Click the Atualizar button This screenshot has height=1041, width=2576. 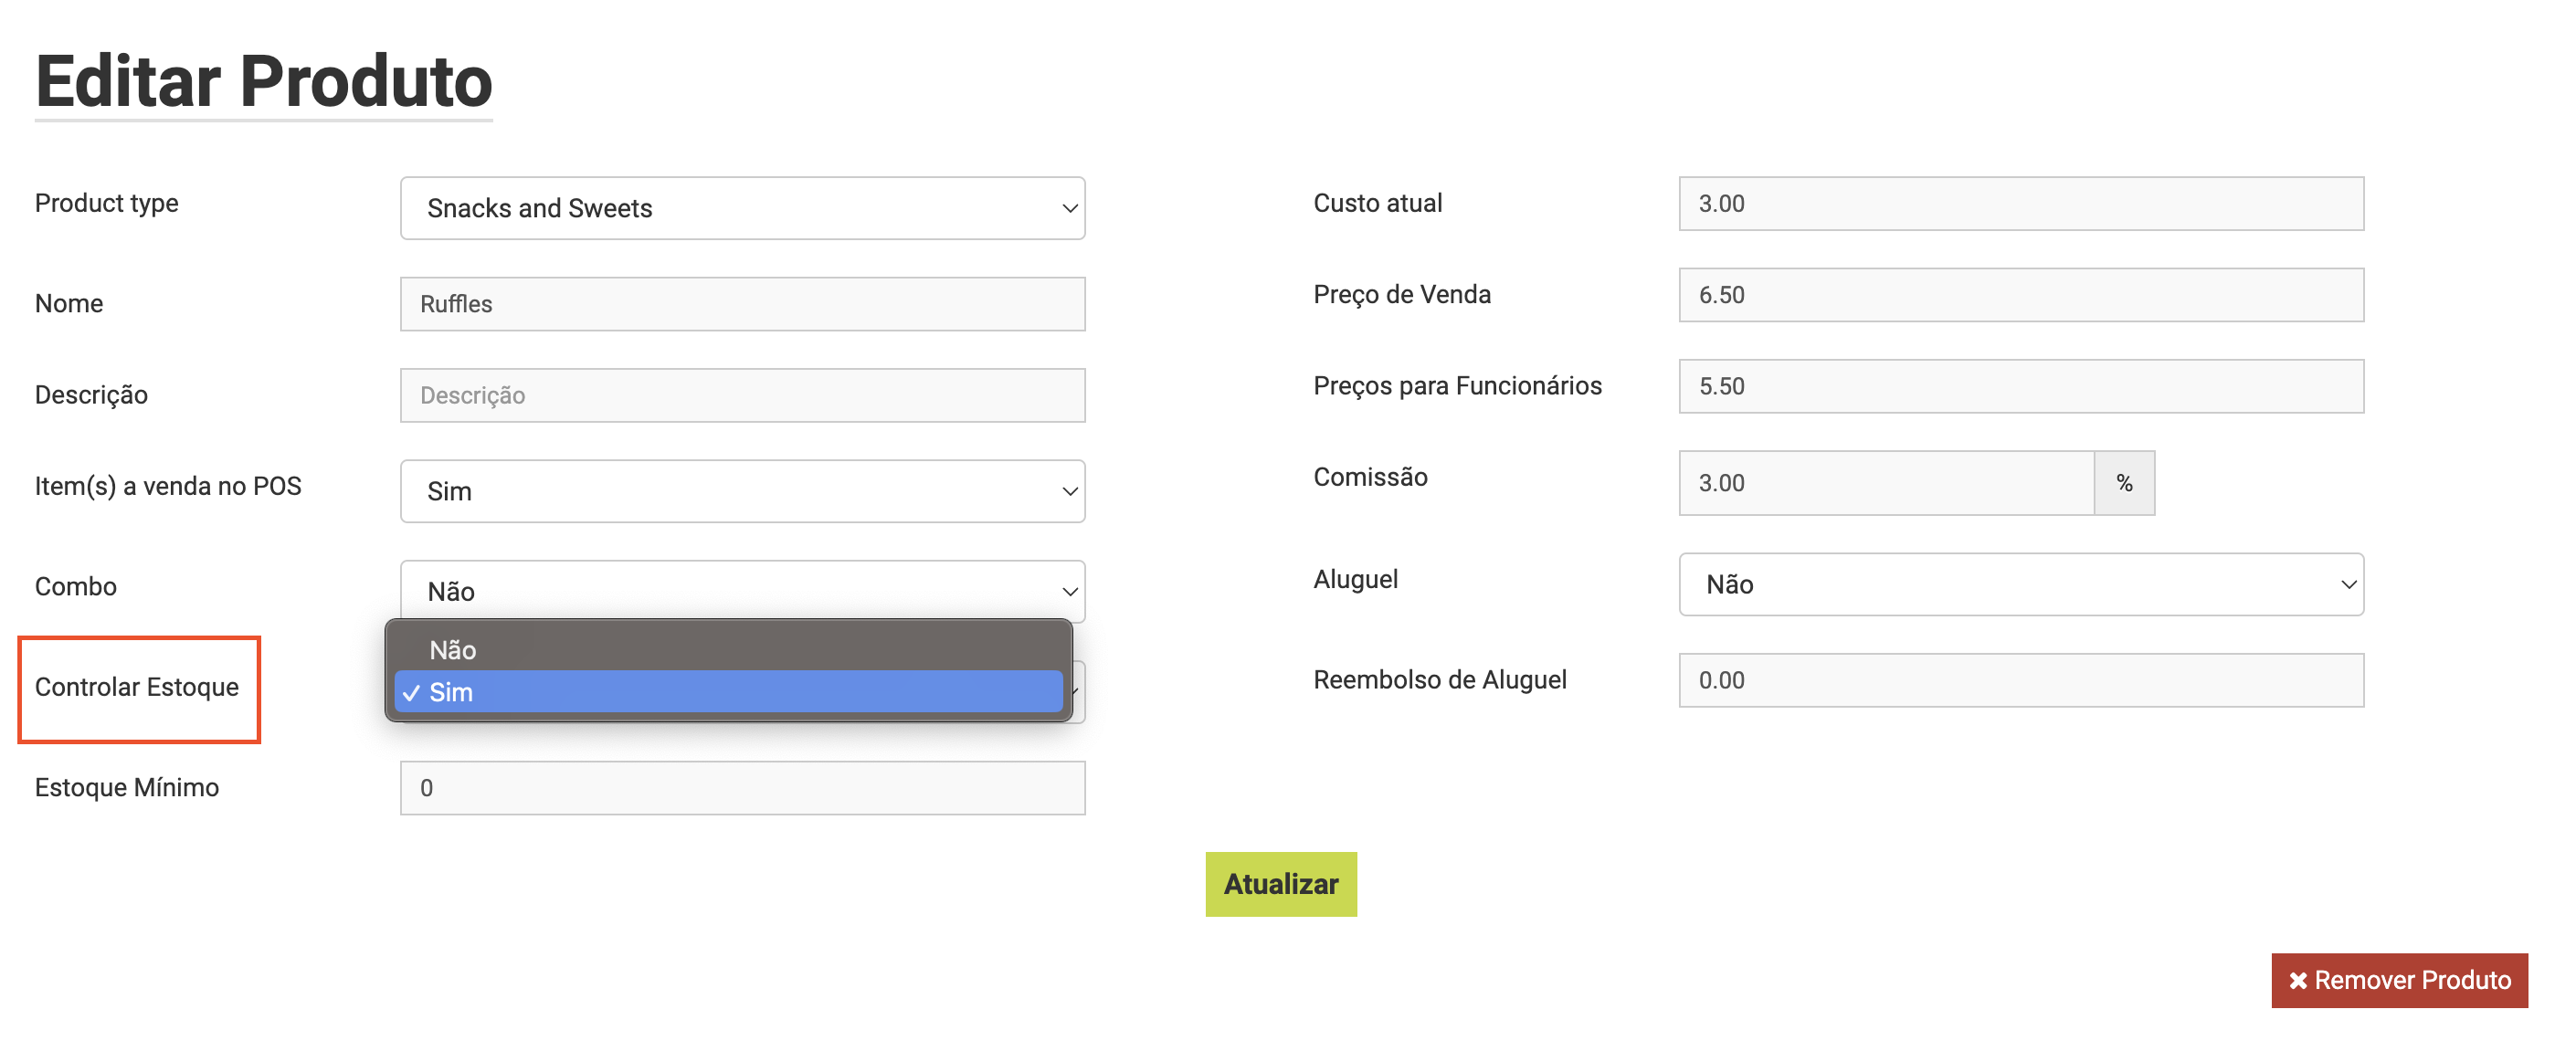click(1281, 884)
